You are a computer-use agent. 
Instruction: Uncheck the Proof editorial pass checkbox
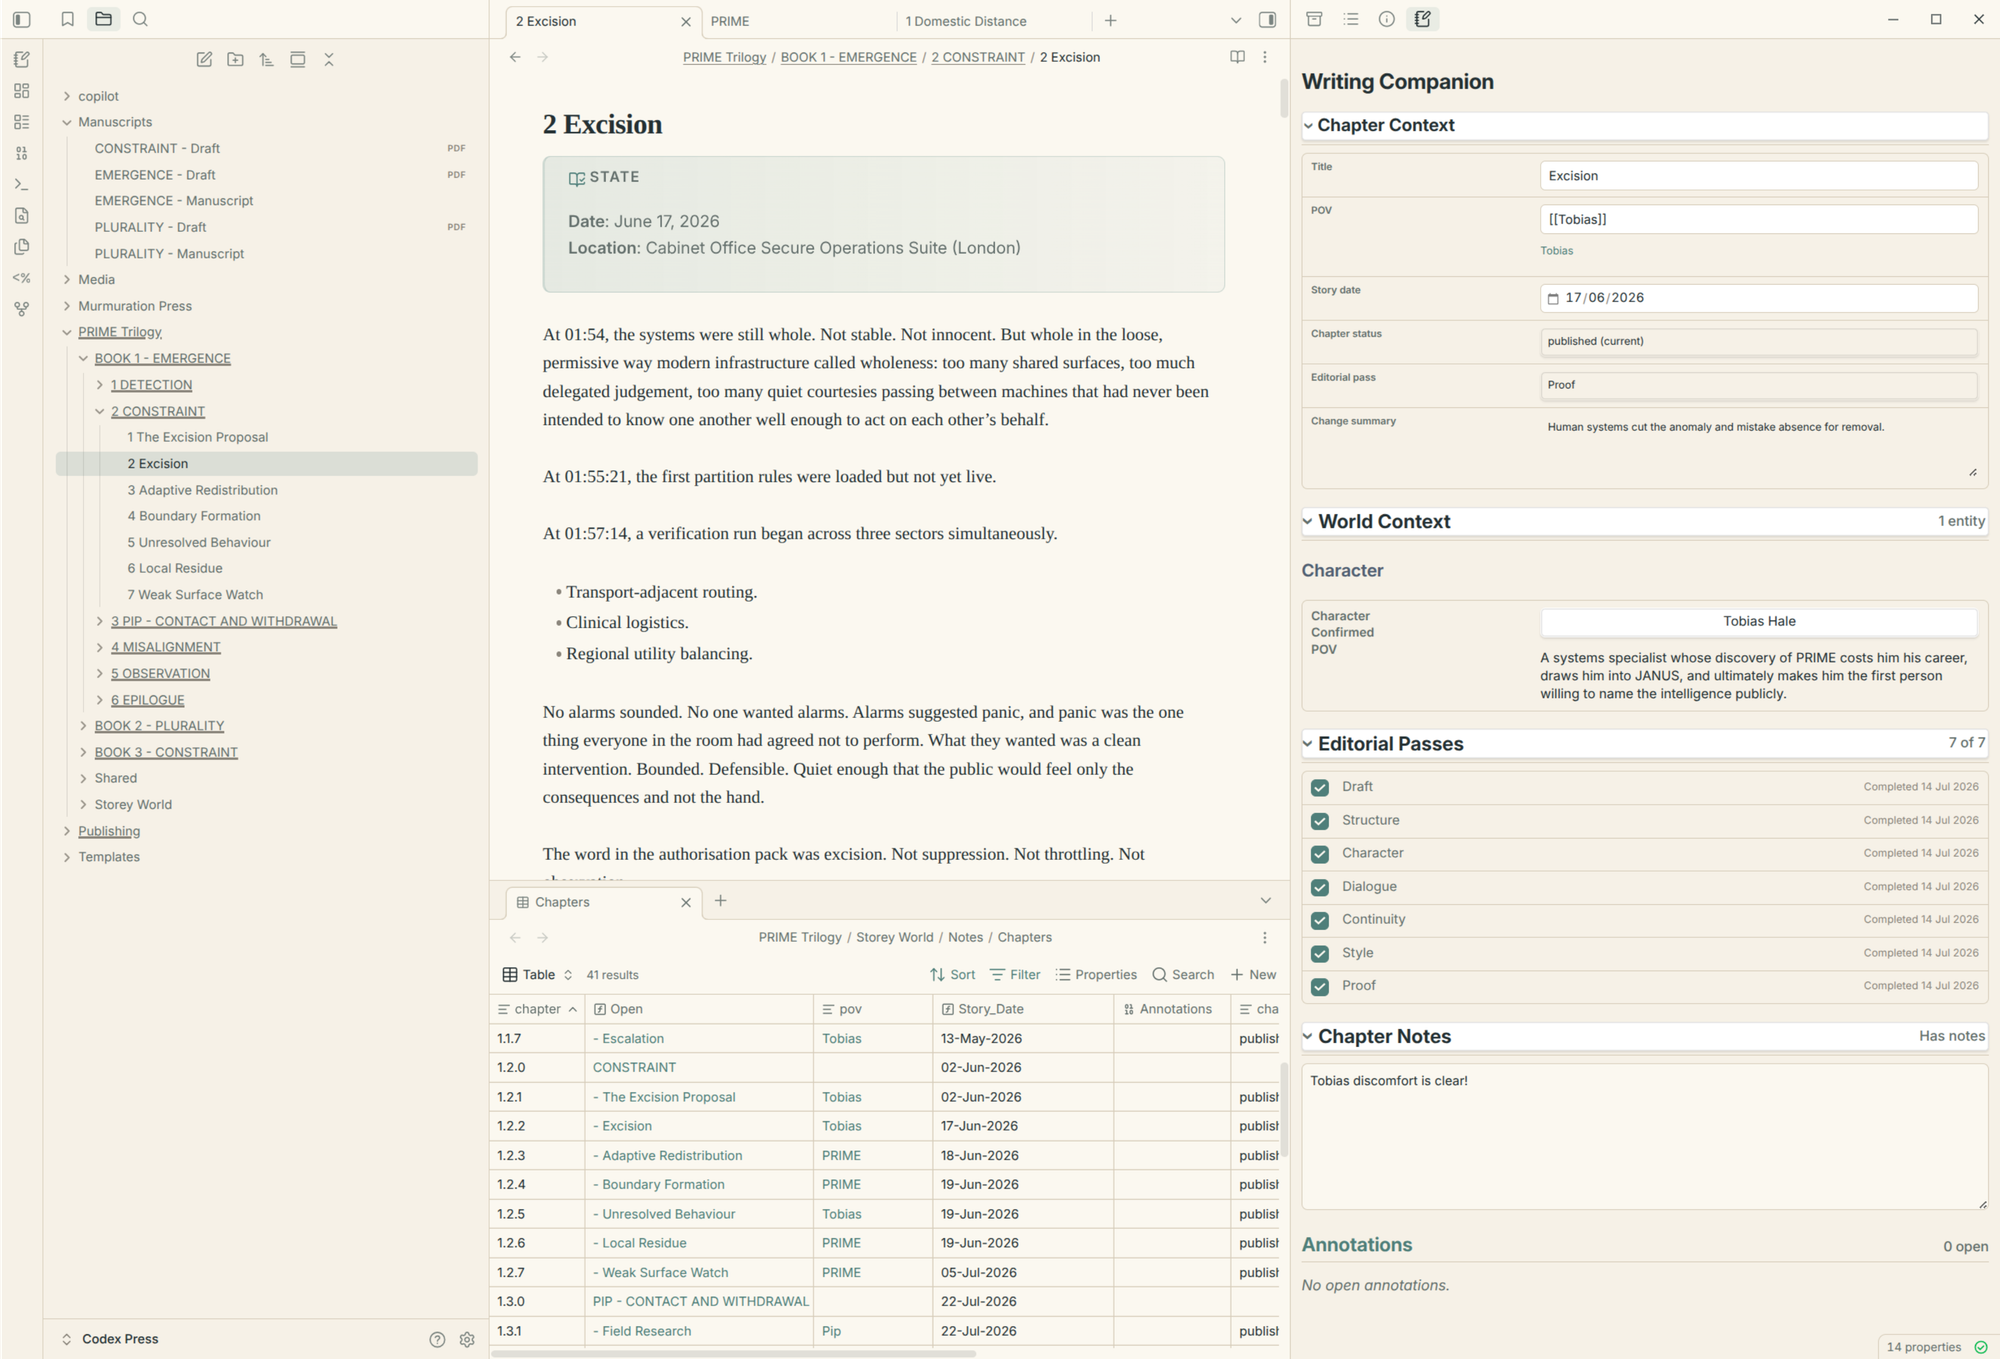coord(1319,986)
